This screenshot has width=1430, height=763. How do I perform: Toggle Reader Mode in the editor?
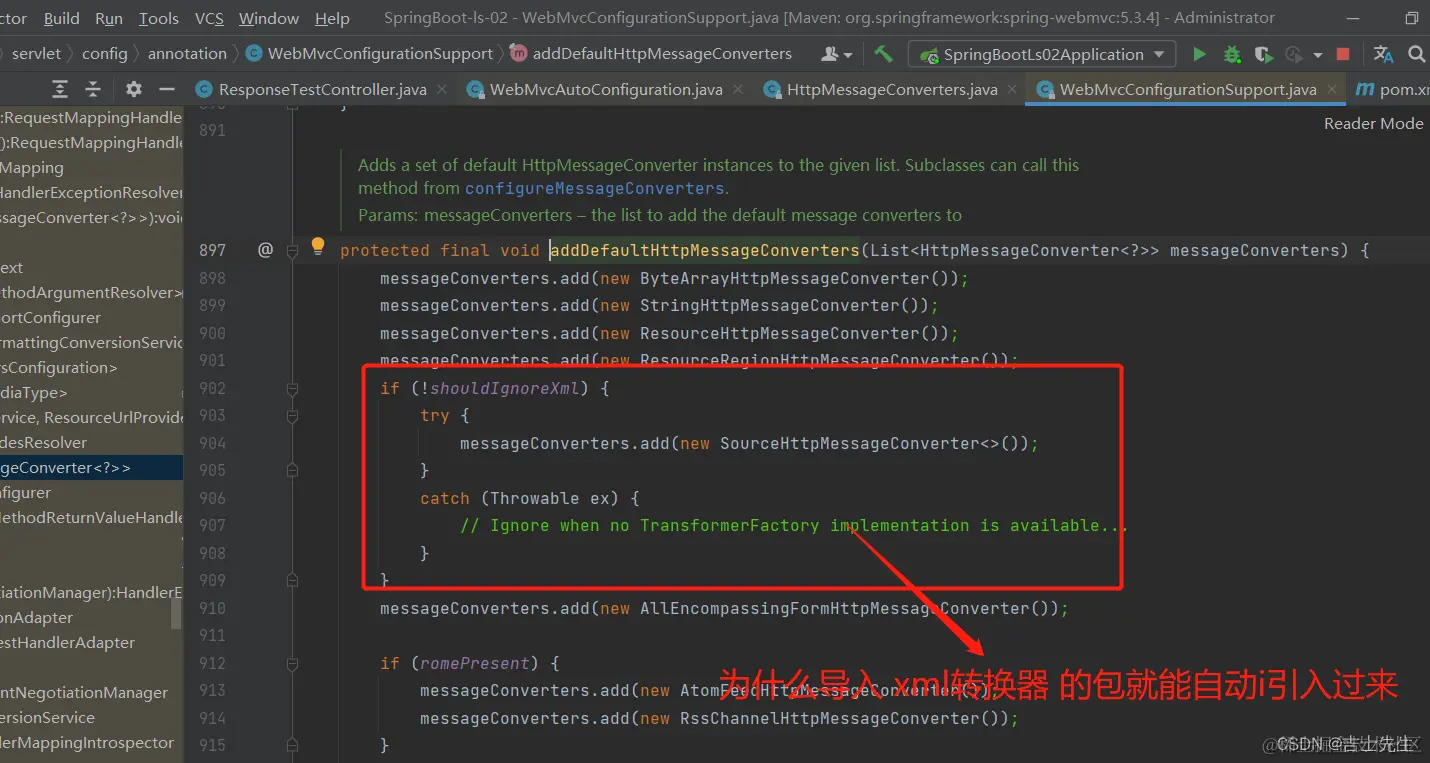coord(1373,123)
